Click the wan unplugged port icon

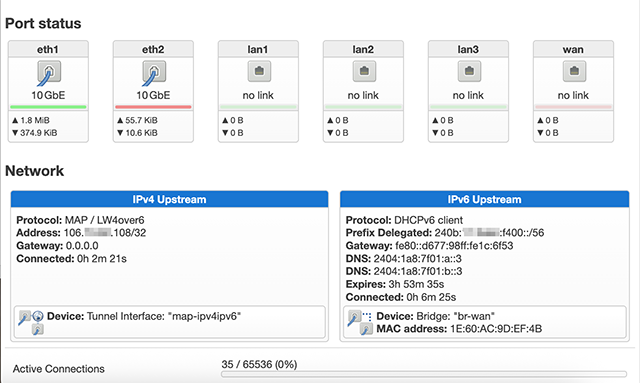pos(574,71)
